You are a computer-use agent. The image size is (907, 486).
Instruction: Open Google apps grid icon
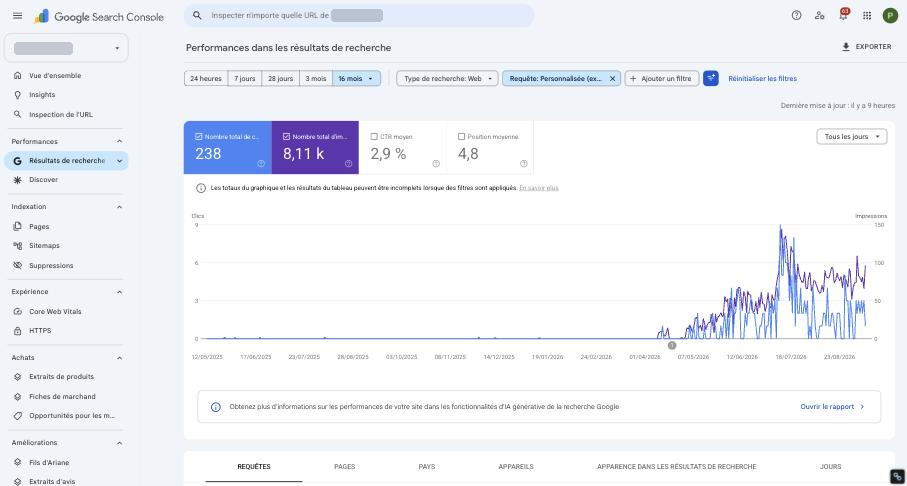point(867,16)
